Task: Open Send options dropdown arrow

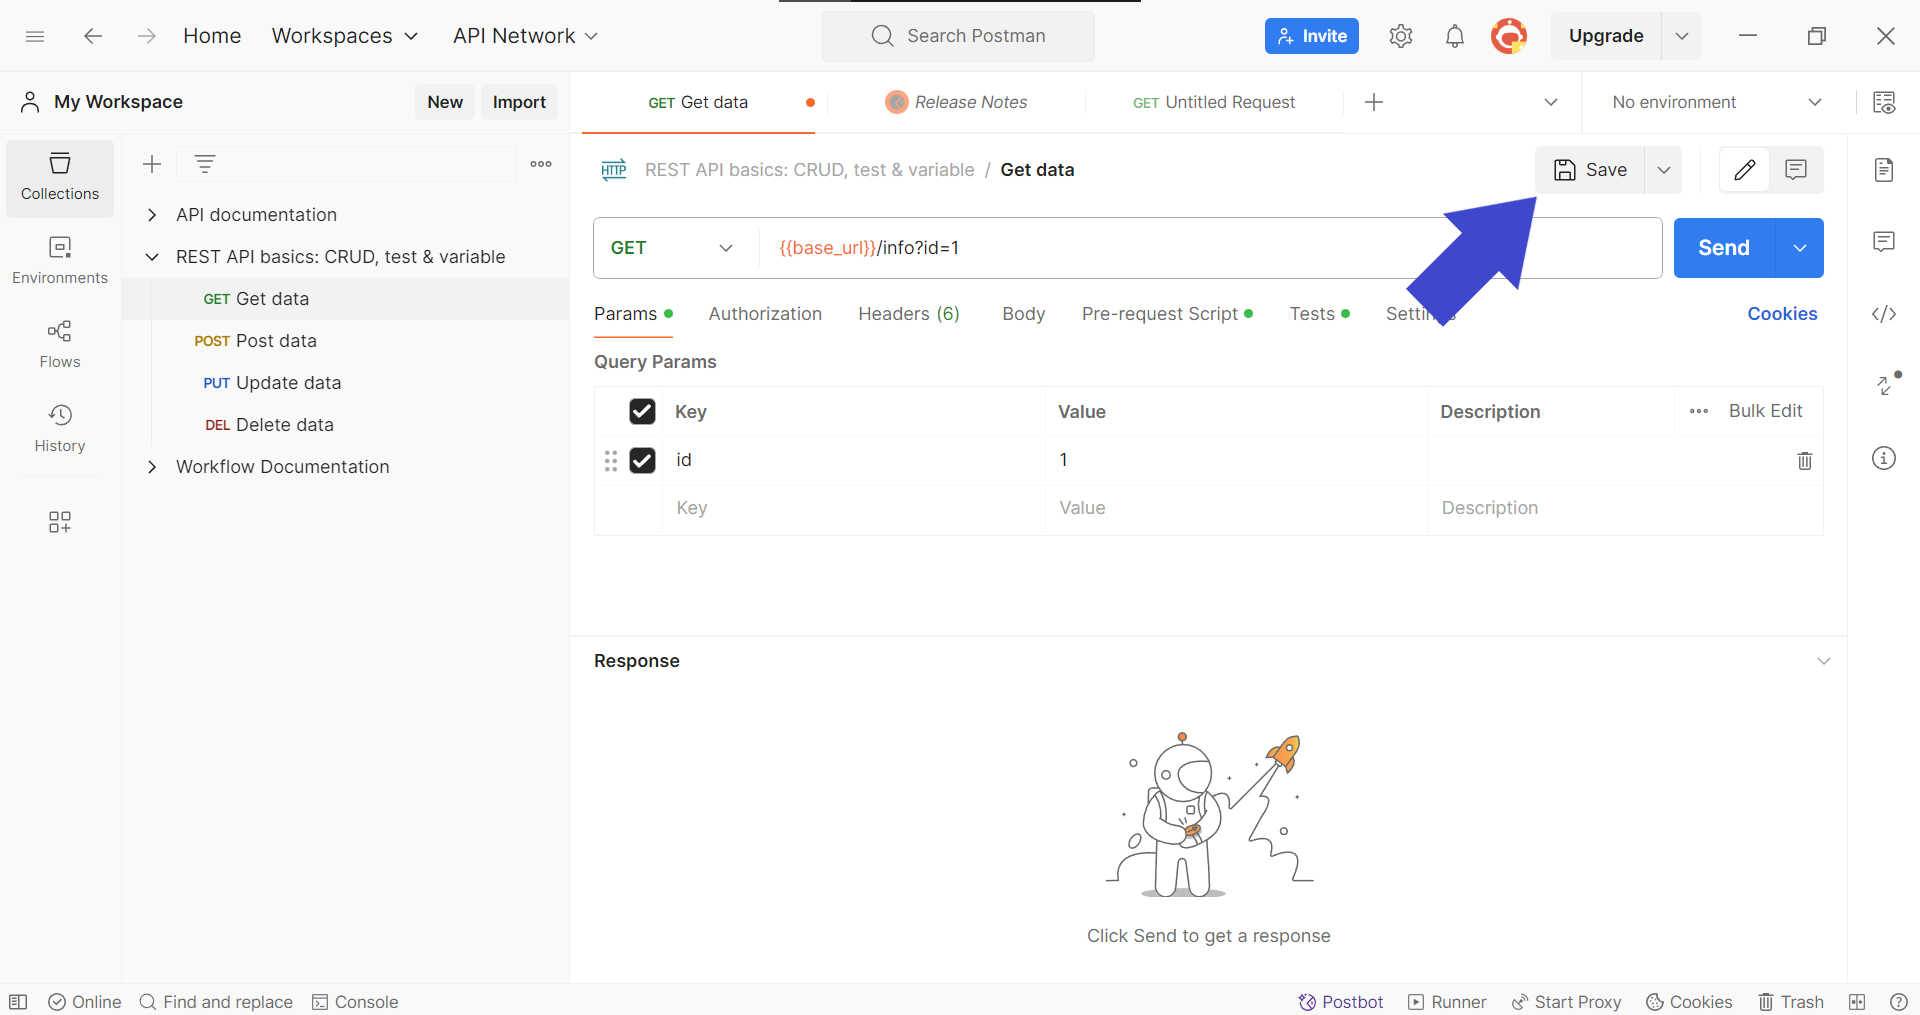Action: tap(1800, 248)
